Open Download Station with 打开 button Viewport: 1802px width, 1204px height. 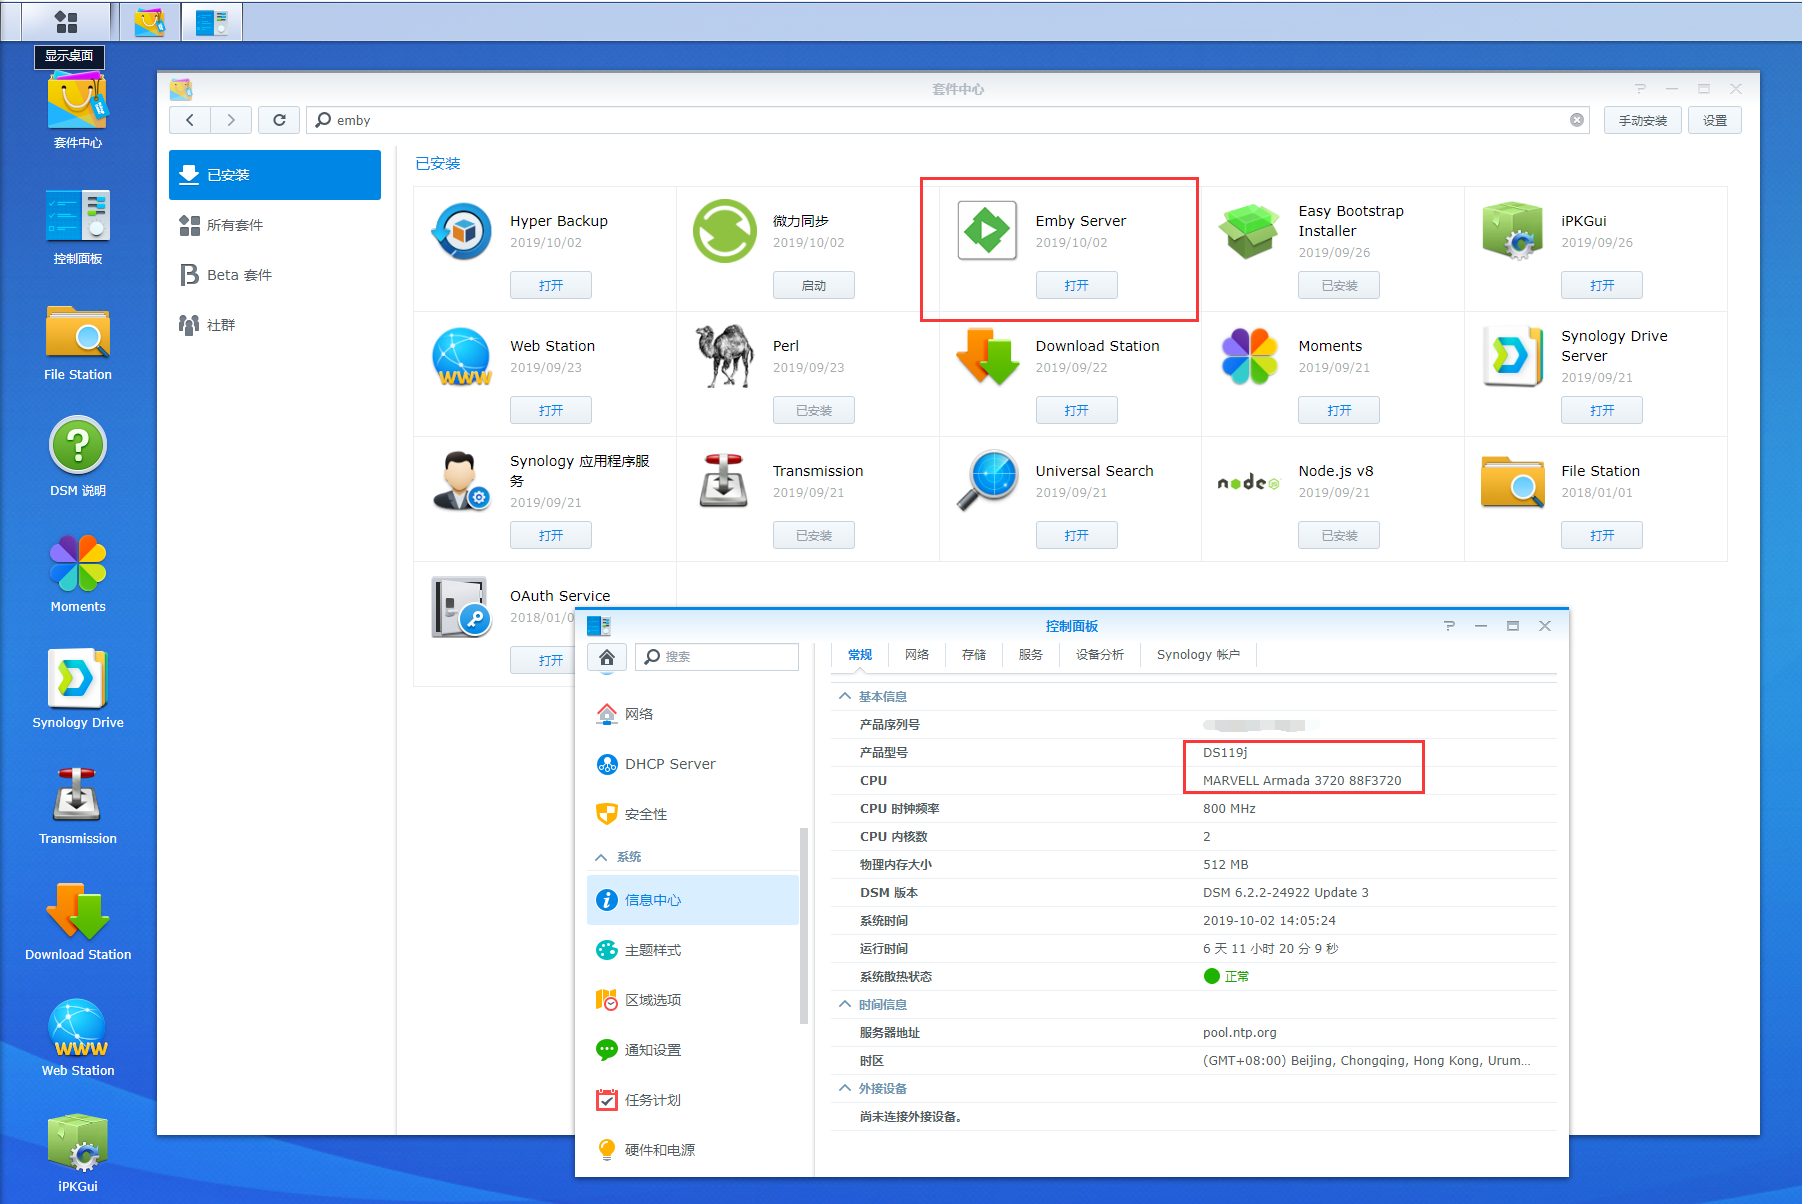tap(1076, 411)
